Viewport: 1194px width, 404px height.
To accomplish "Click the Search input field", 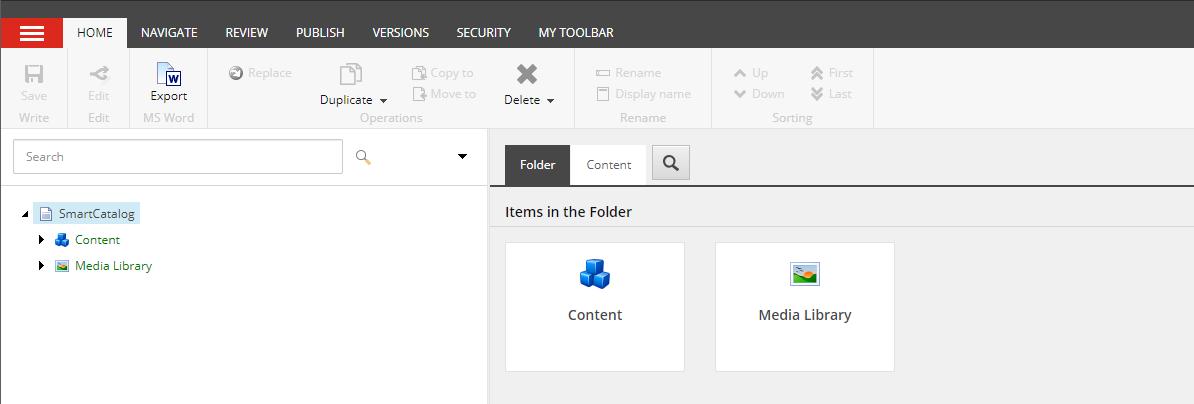I will coord(178,157).
